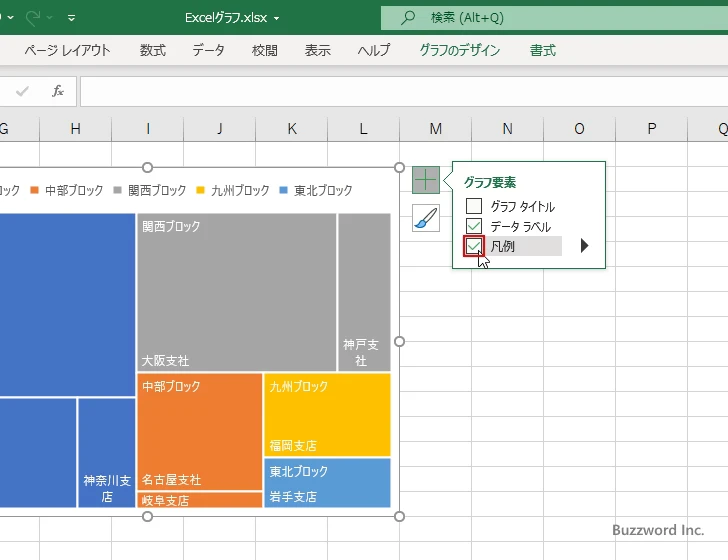Select column M header

[x=436, y=129]
